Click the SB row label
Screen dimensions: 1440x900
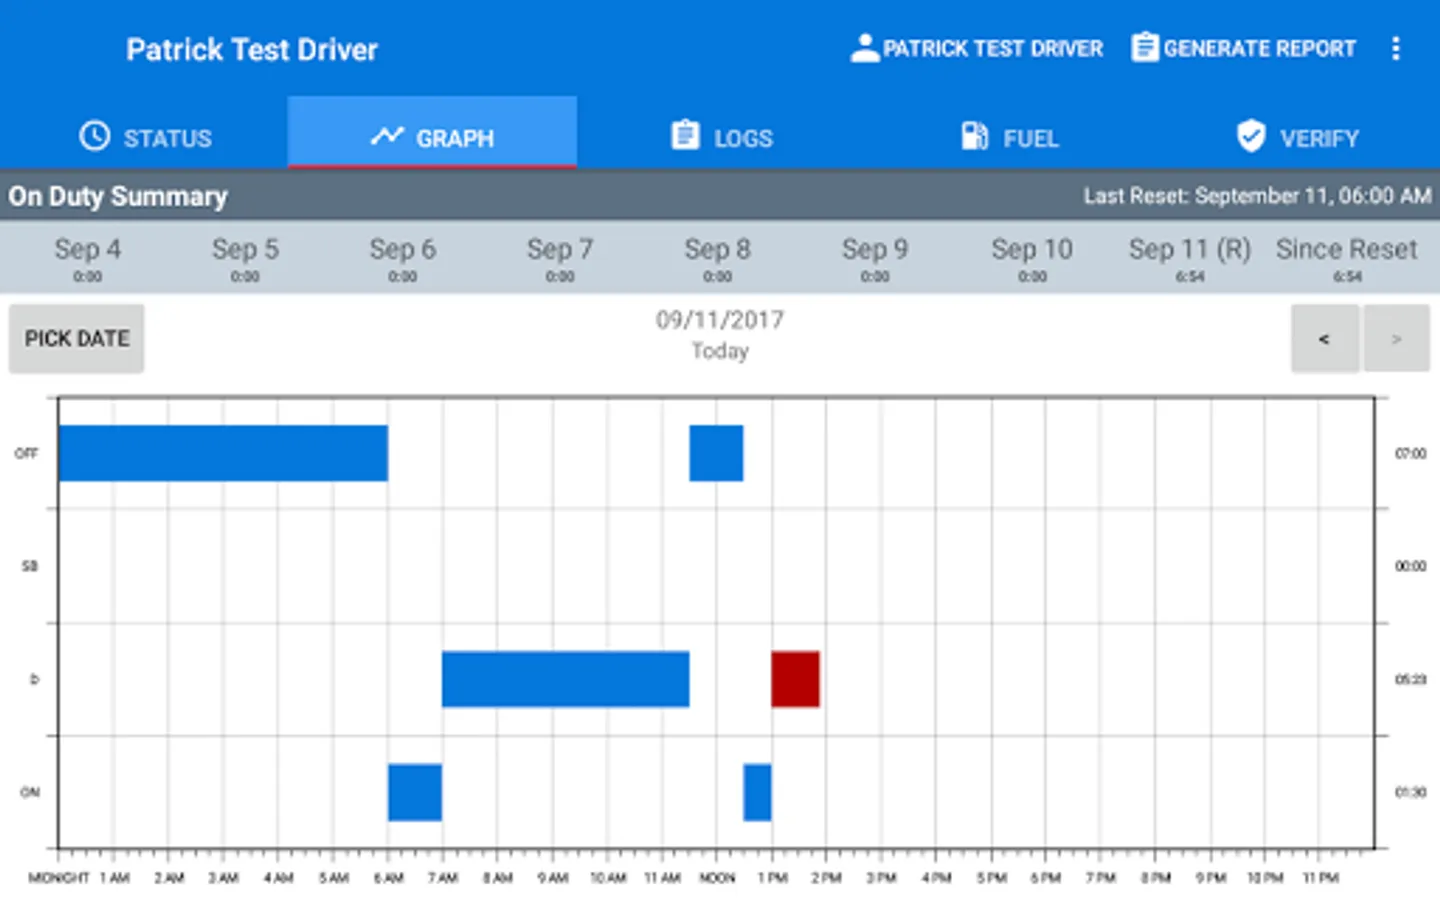(30, 566)
